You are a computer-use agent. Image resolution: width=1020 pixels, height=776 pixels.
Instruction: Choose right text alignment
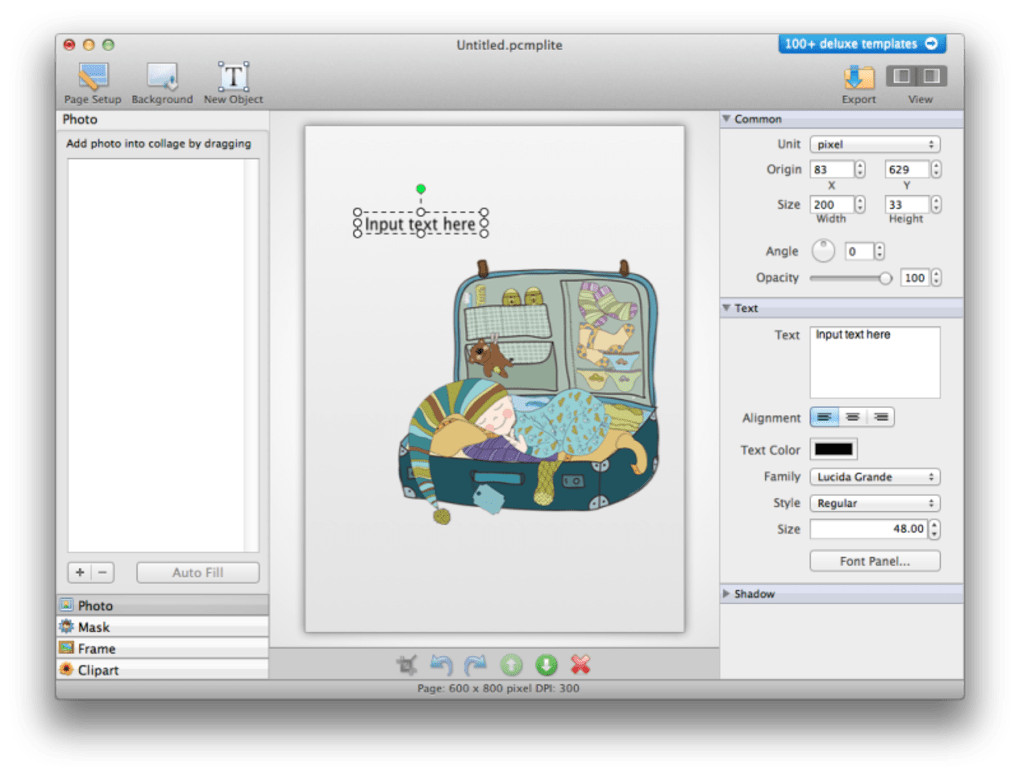pos(880,418)
